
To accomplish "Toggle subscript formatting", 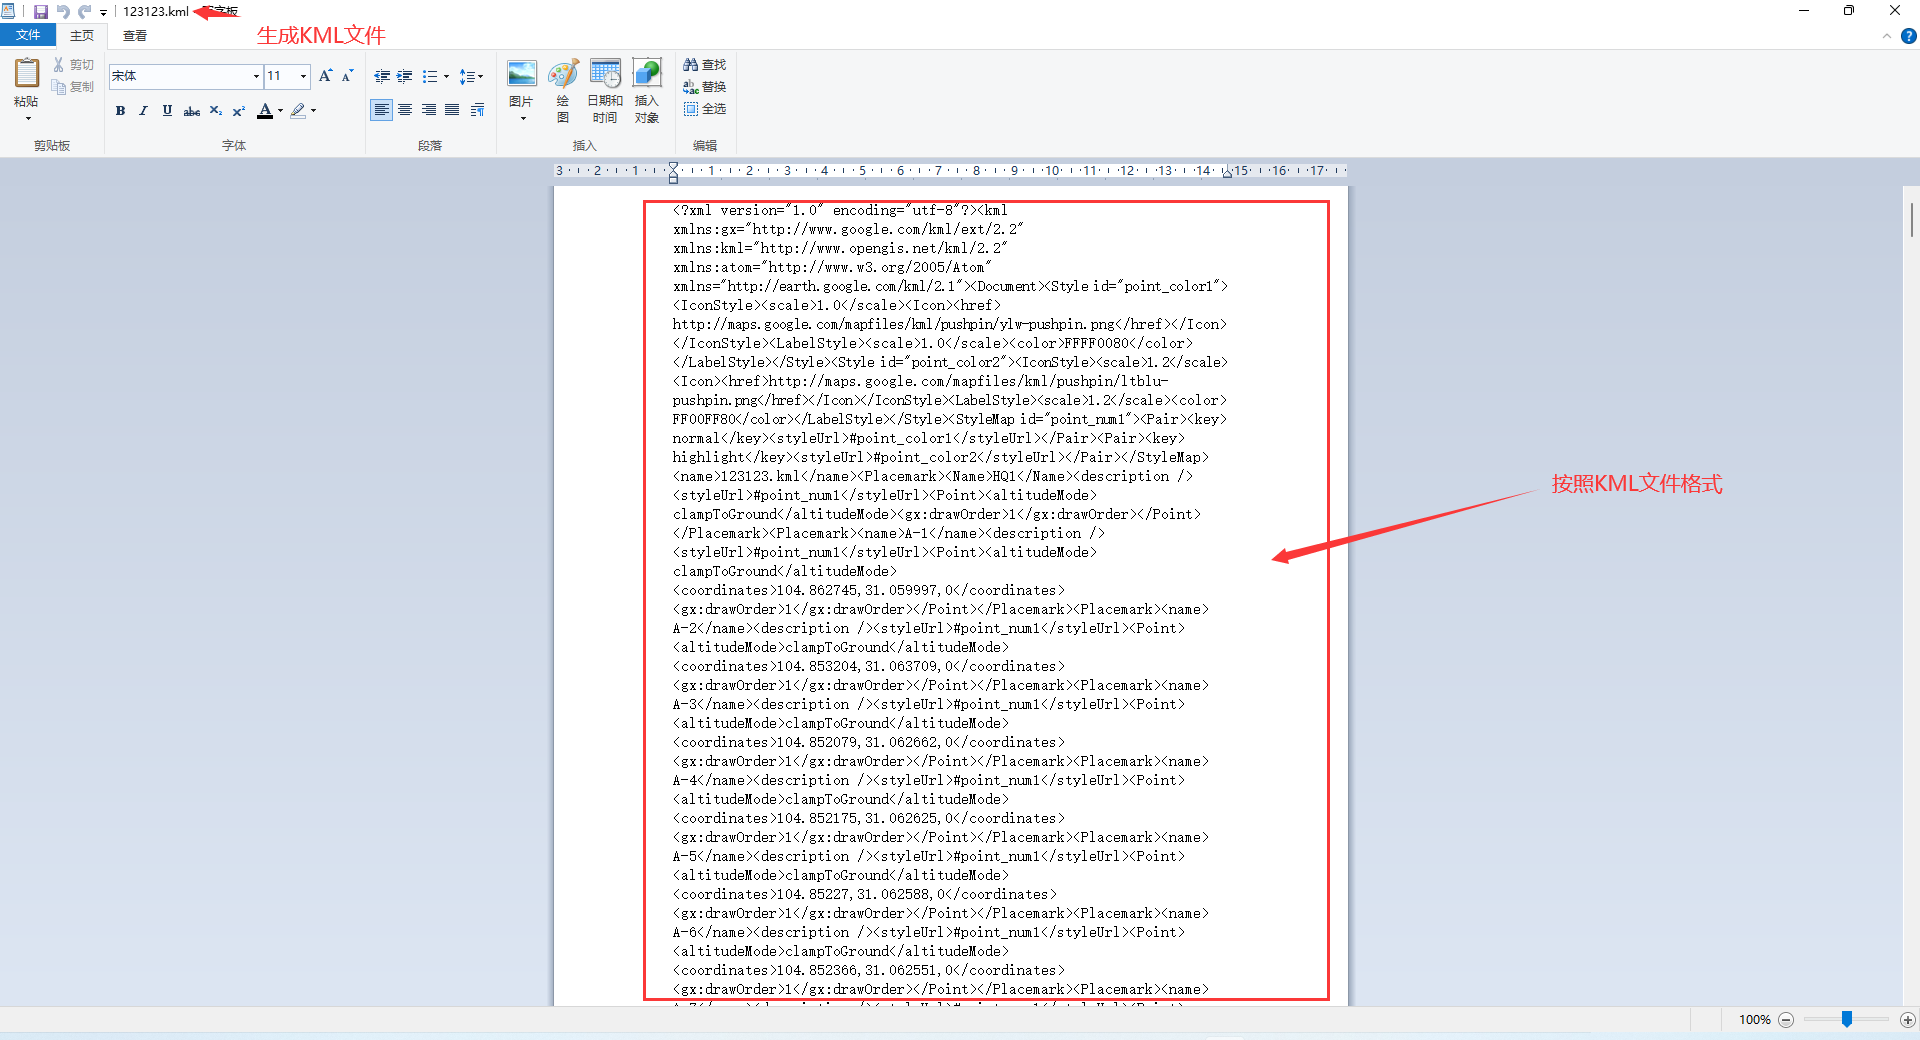I will [x=216, y=111].
